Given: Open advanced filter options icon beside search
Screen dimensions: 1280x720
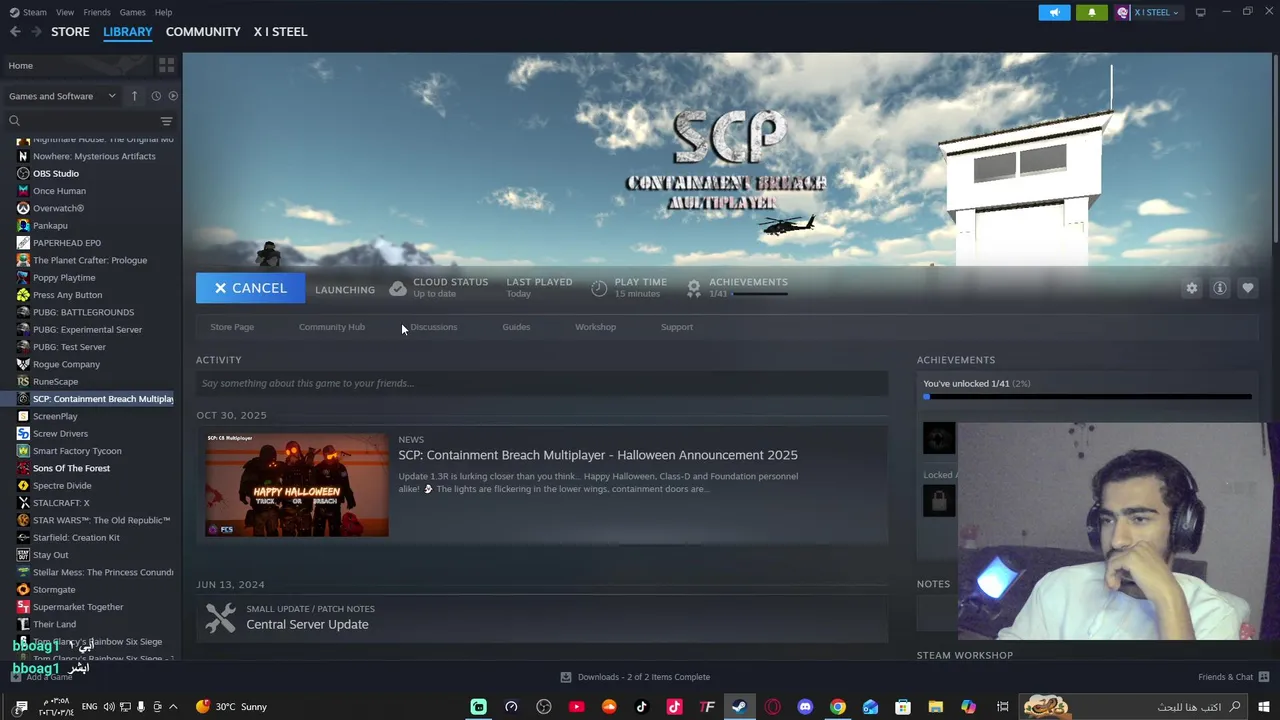Looking at the screenshot, I should (167, 121).
